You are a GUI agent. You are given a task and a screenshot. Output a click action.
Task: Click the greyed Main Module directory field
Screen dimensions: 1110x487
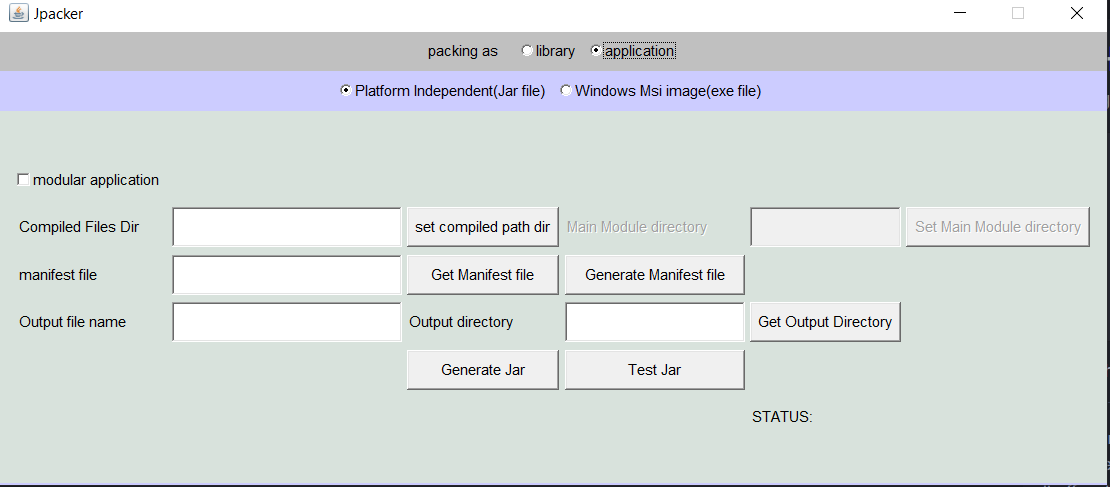pyautogui.click(x=825, y=227)
